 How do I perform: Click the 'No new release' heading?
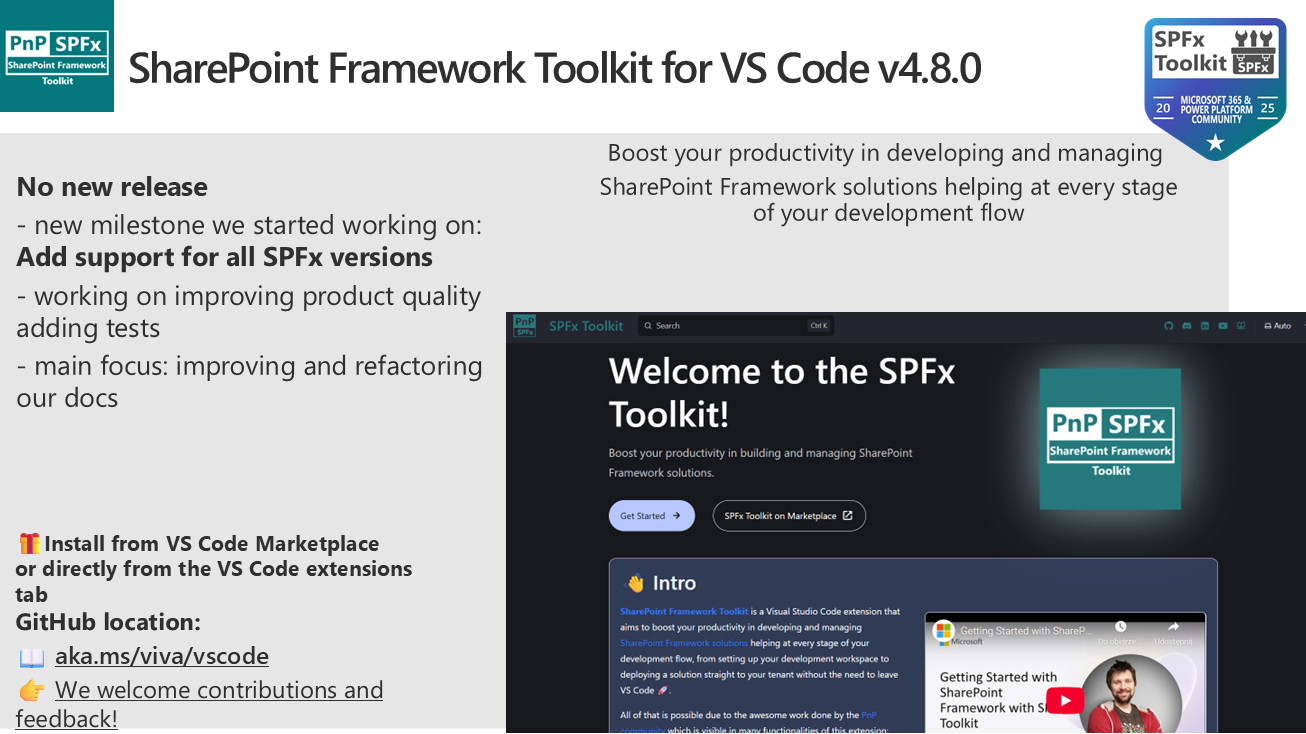pyautogui.click(x=112, y=187)
